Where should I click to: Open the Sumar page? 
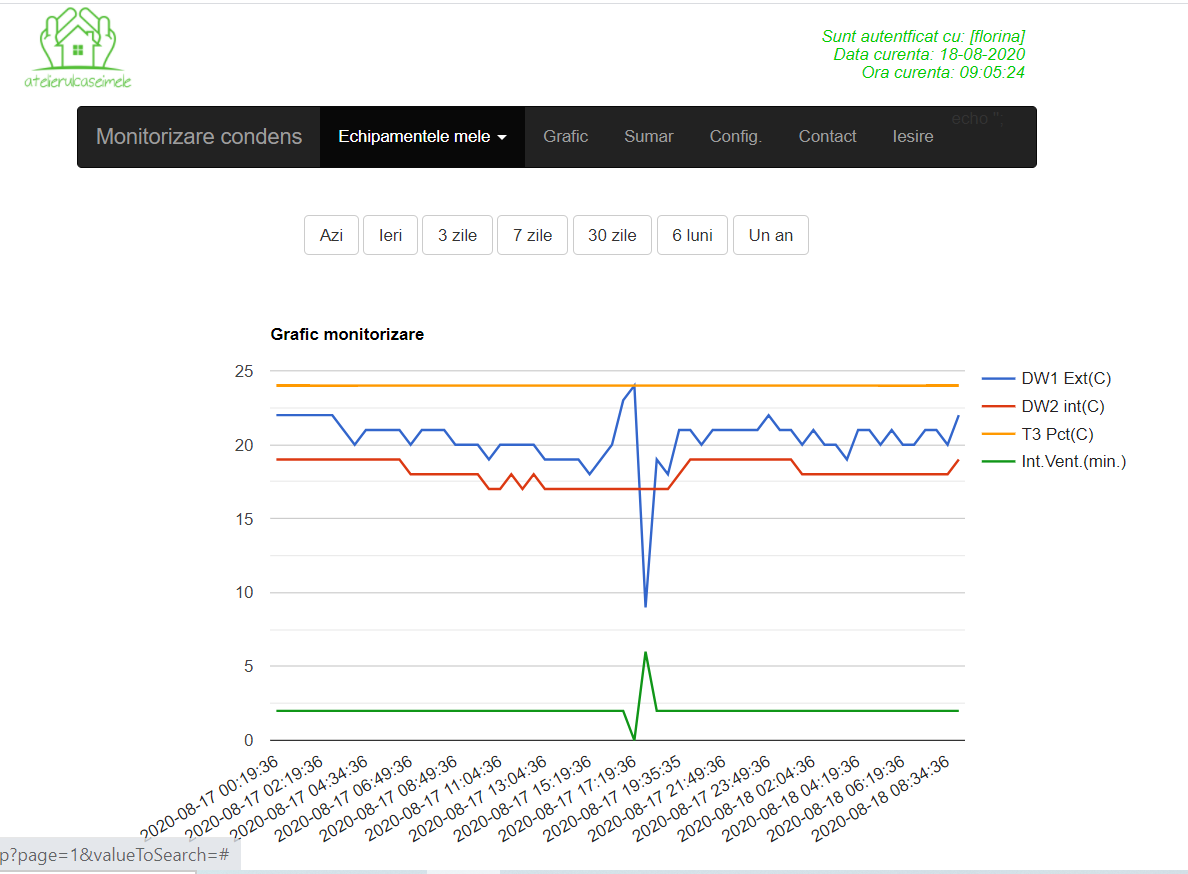click(x=649, y=137)
